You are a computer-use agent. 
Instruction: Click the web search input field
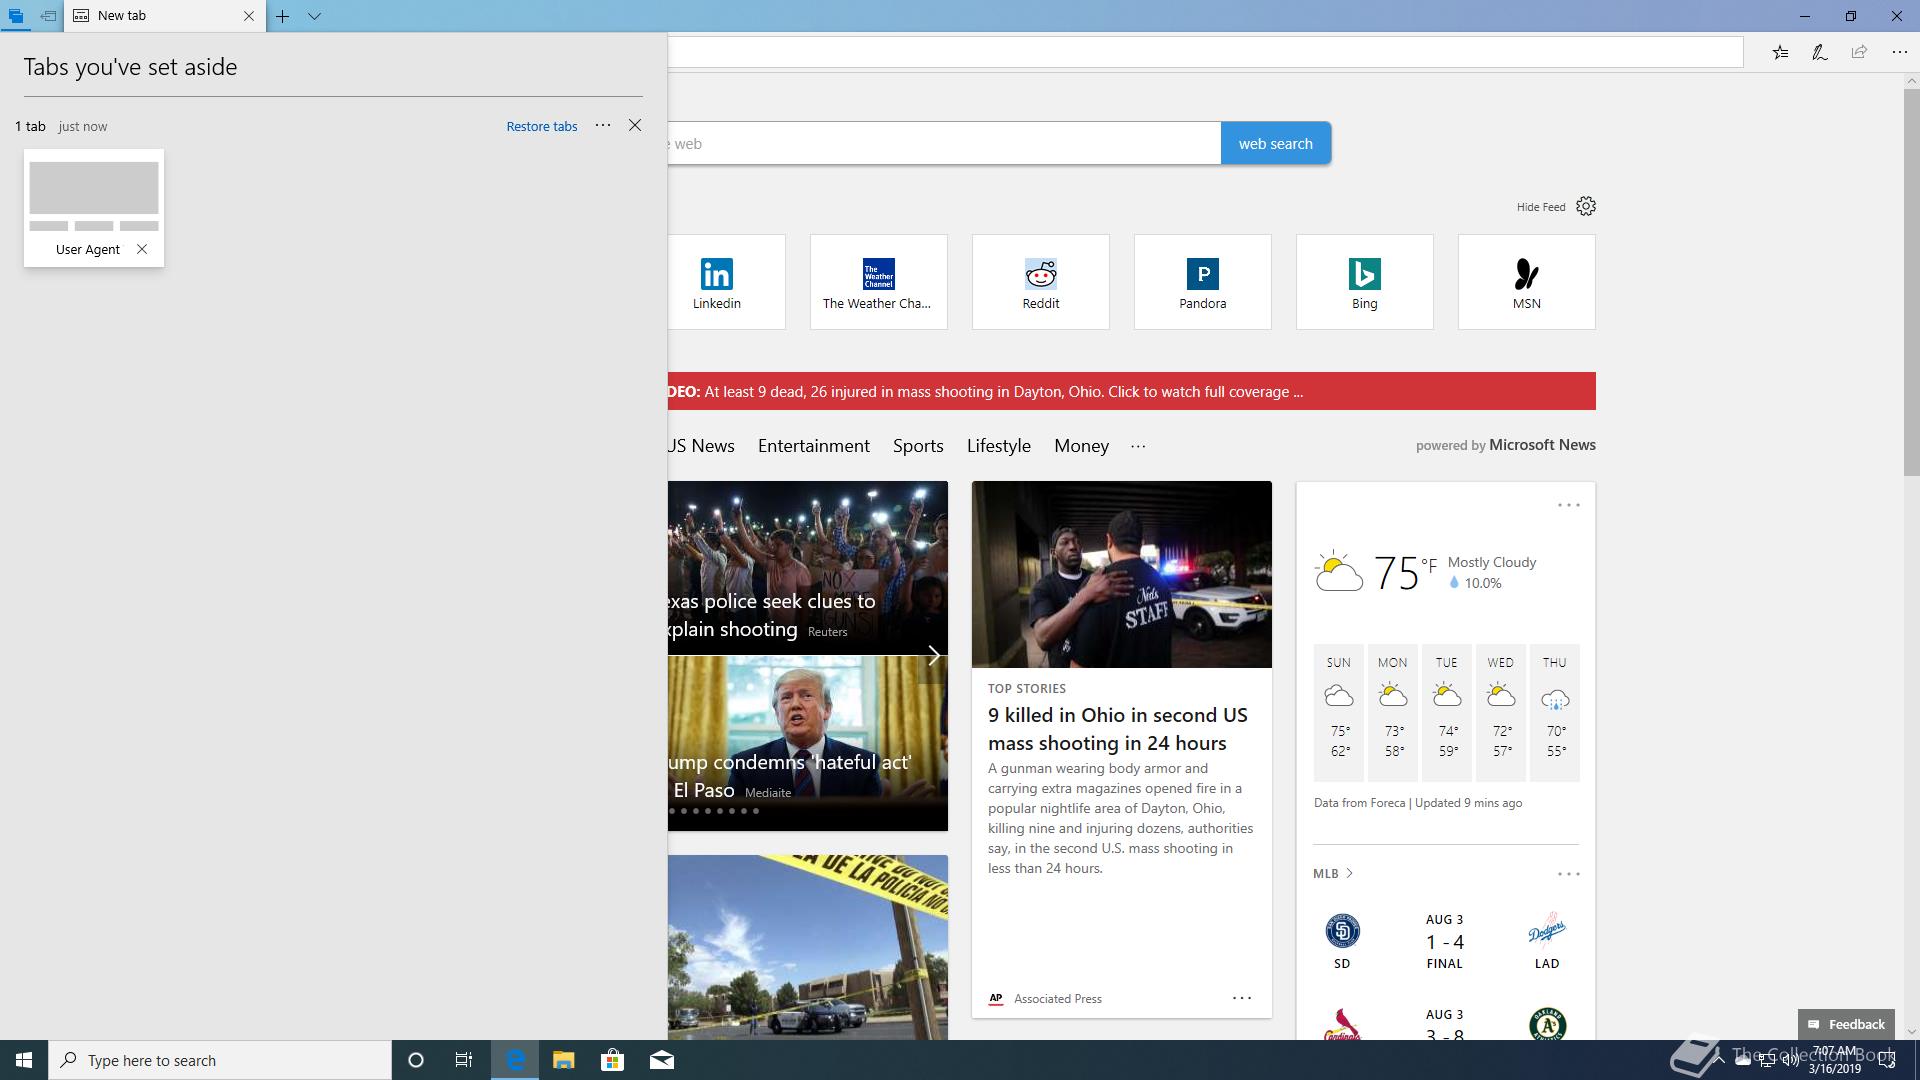(944, 143)
